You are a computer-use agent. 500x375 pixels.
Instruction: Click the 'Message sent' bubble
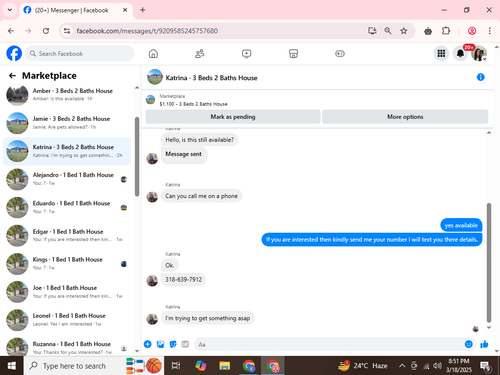pos(184,154)
